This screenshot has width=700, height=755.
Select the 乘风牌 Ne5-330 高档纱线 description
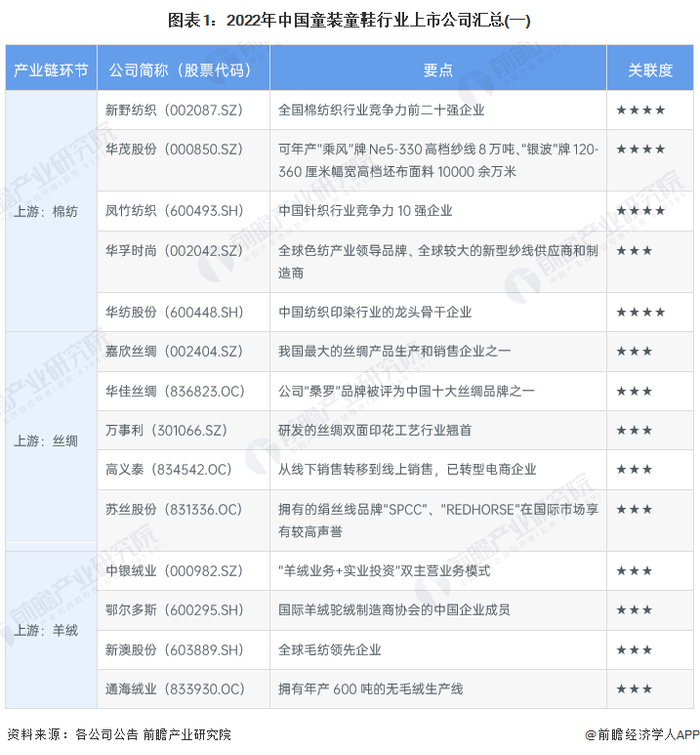point(438,160)
